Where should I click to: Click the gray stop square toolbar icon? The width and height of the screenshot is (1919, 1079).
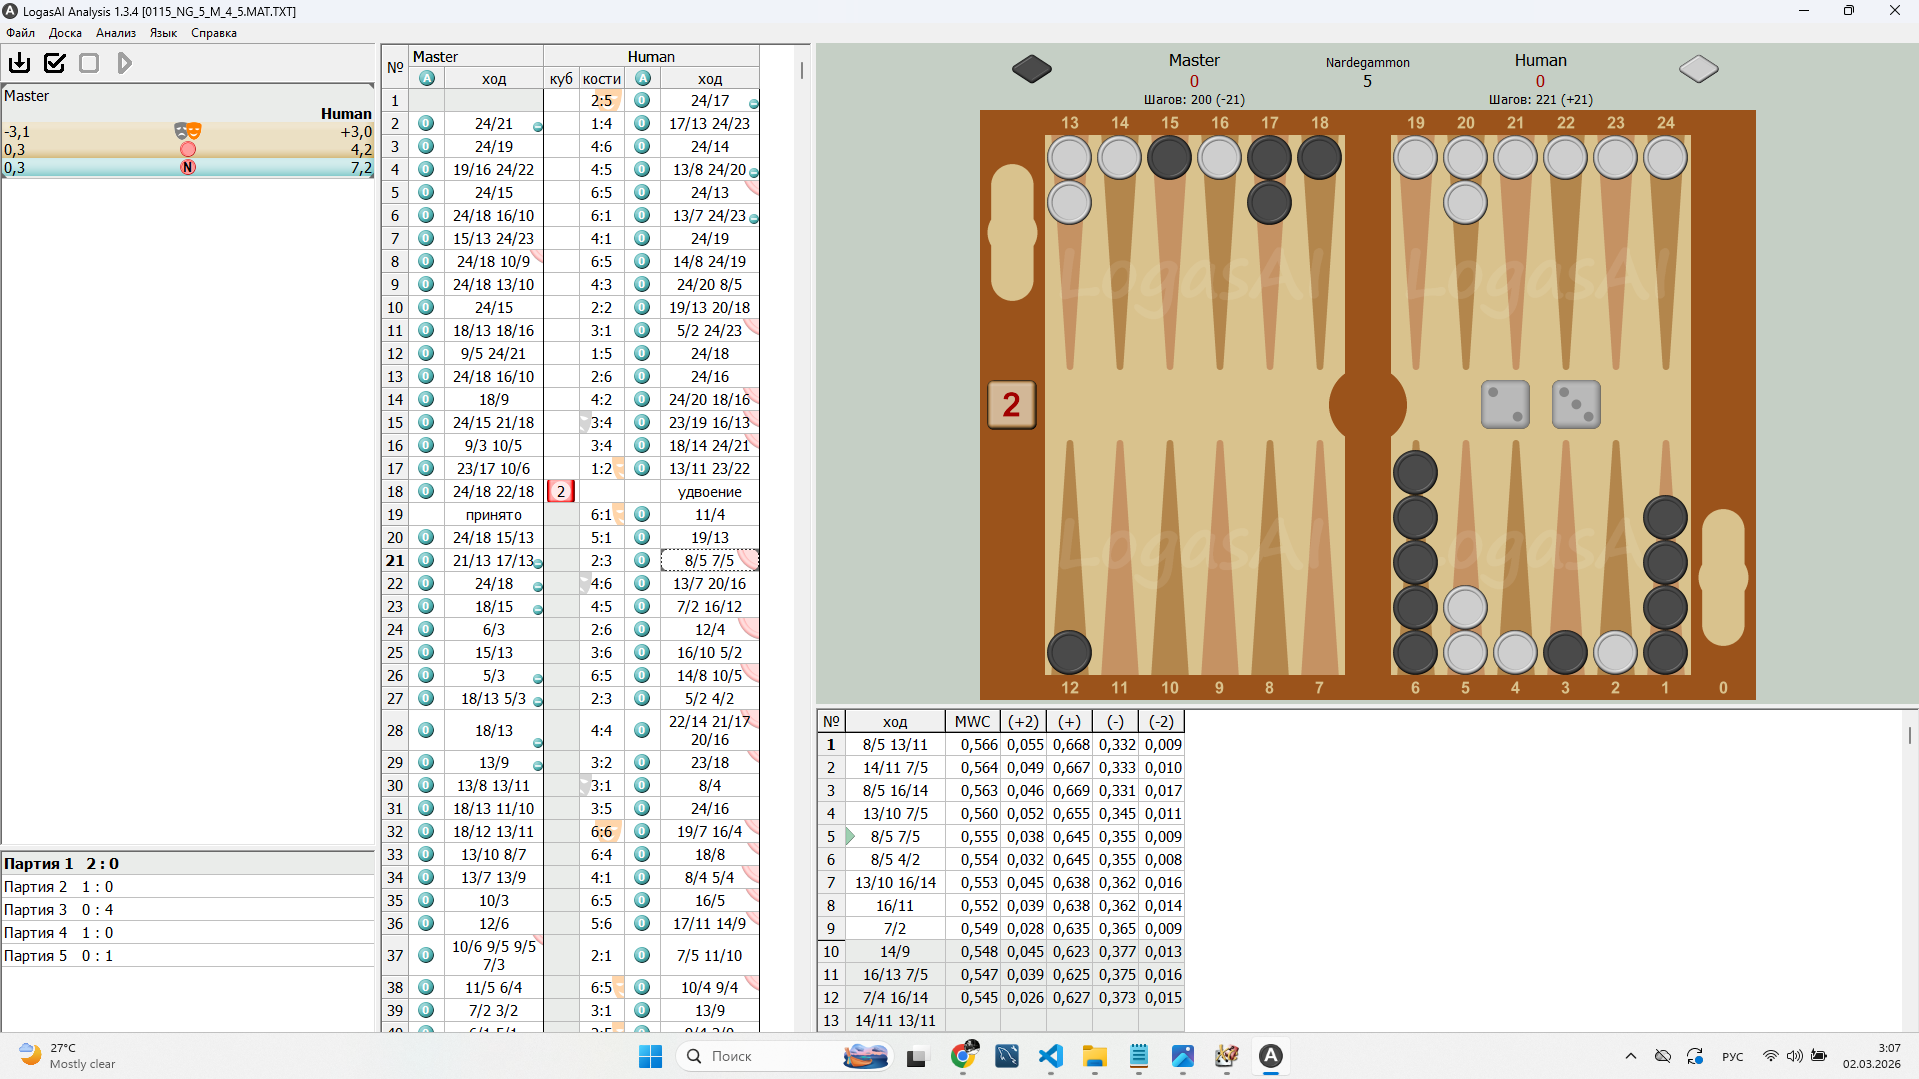89,63
